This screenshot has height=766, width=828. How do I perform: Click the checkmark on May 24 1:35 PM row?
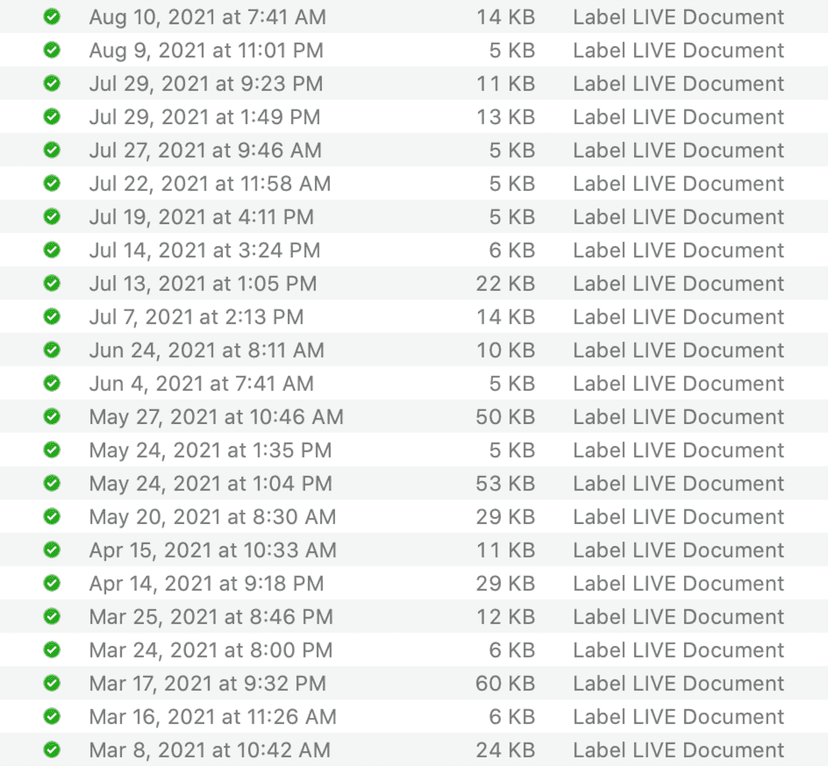(x=52, y=450)
